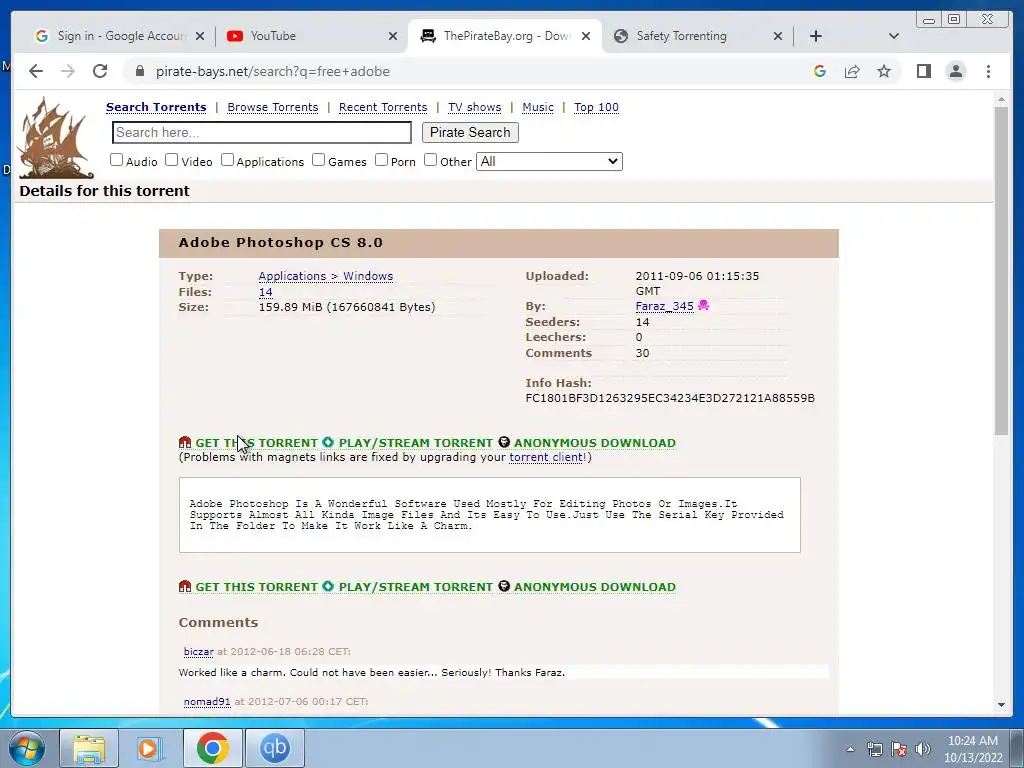Click the upper Play/Stream green circle icon

pyautogui.click(x=328, y=442)
